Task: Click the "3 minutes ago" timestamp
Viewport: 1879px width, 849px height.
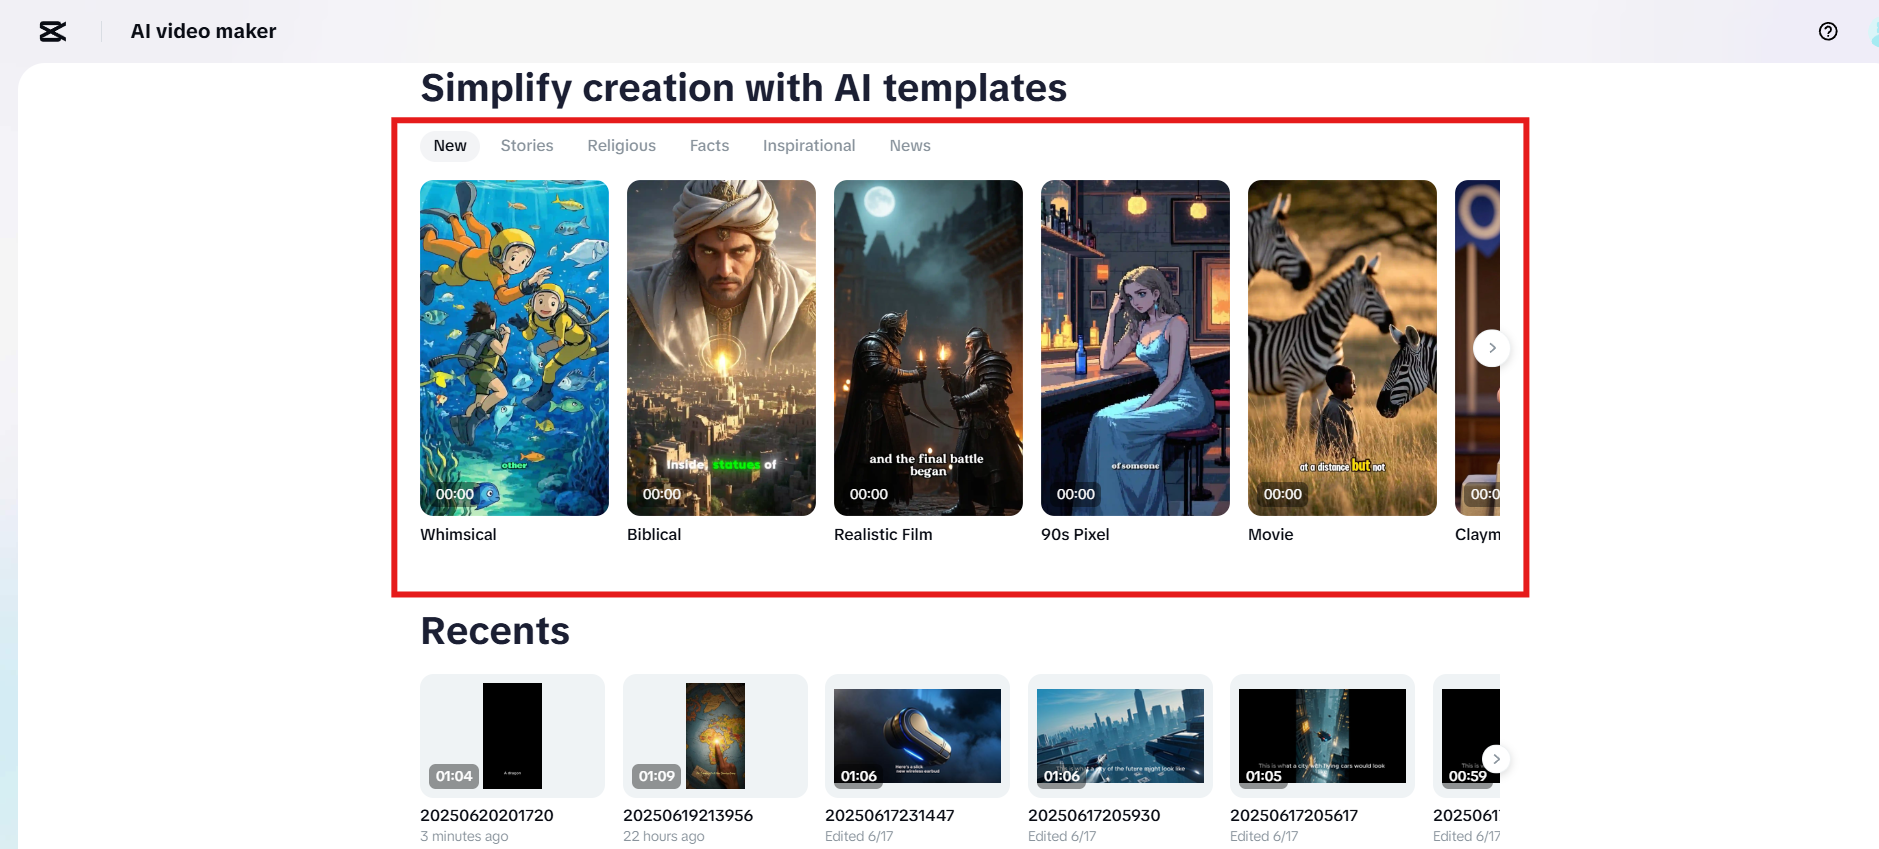Action: 464,837
